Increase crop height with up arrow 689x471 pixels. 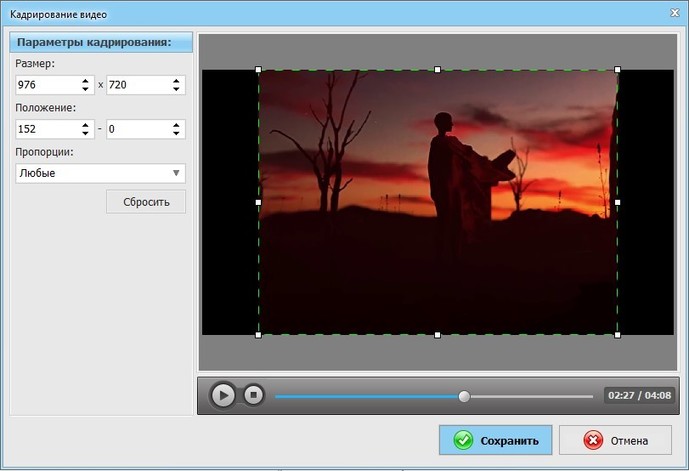177,80
